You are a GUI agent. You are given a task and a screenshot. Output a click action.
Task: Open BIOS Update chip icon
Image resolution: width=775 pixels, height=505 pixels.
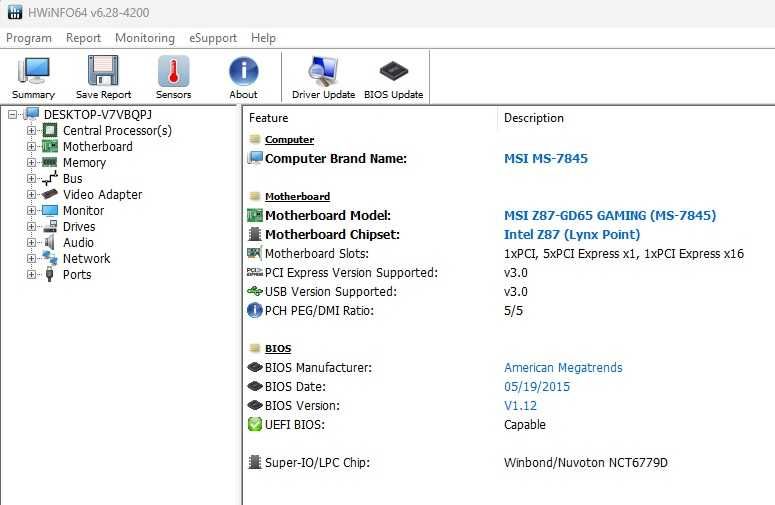click(x=393, y=71)
